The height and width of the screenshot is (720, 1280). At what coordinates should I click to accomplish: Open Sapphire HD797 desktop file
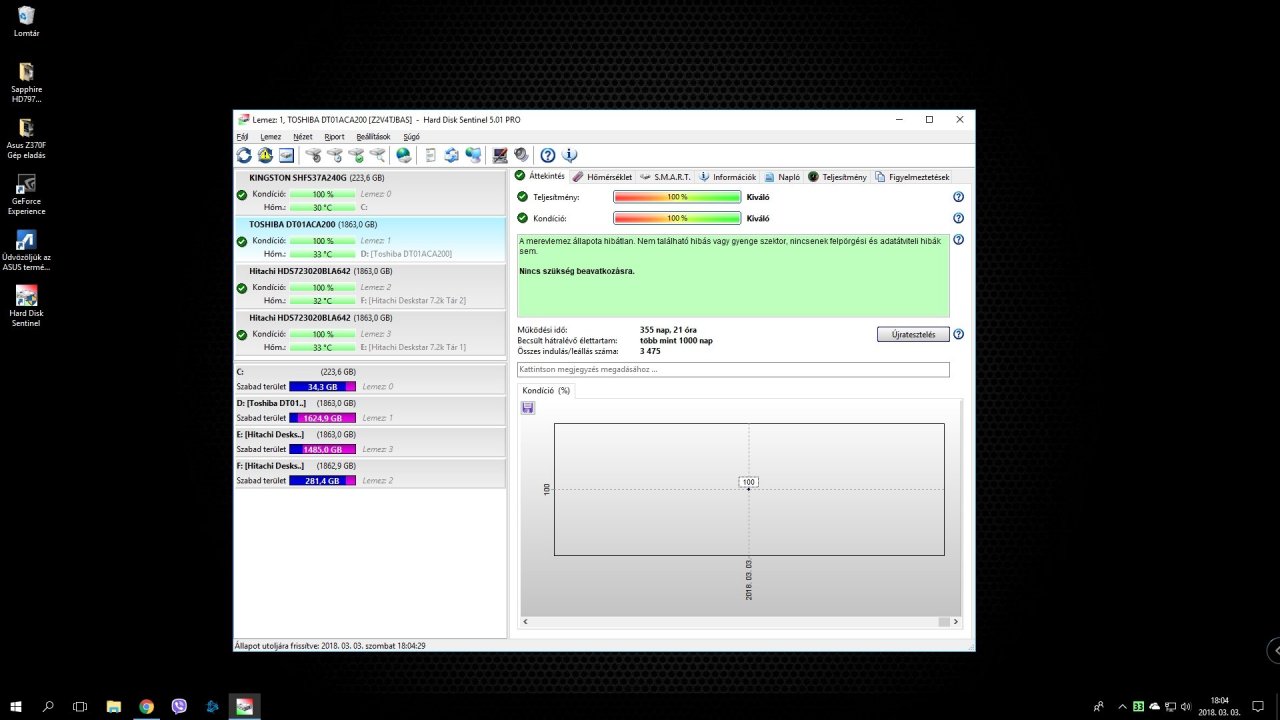coord(27,82)
